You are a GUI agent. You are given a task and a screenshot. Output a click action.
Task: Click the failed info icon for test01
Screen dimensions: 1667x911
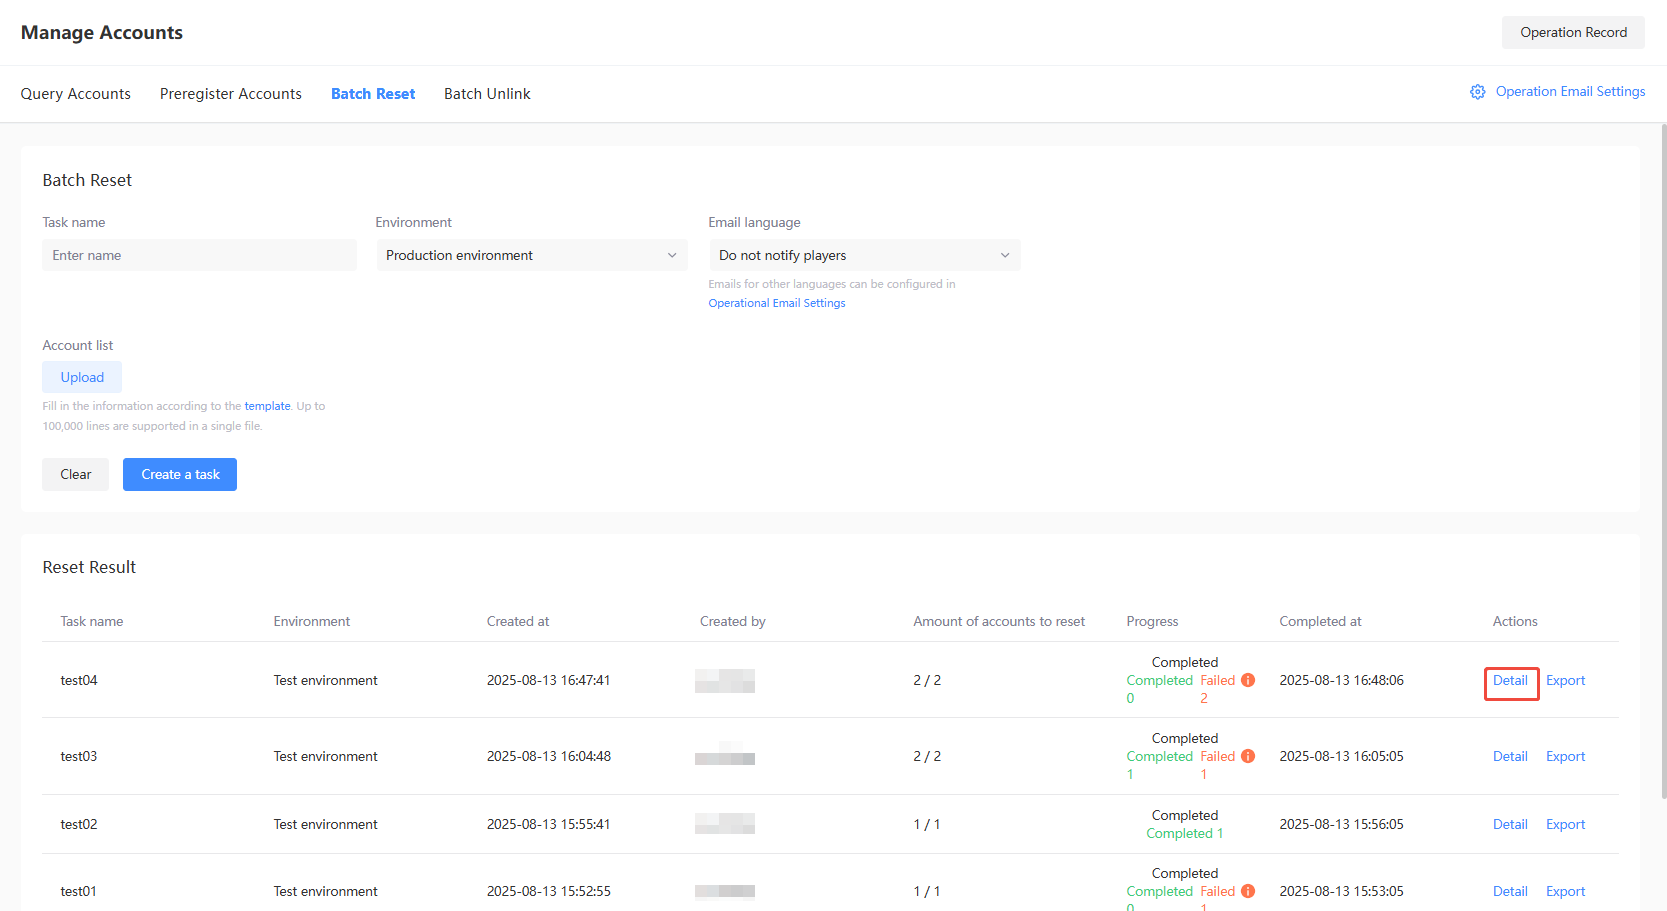tap(1248, 891)
